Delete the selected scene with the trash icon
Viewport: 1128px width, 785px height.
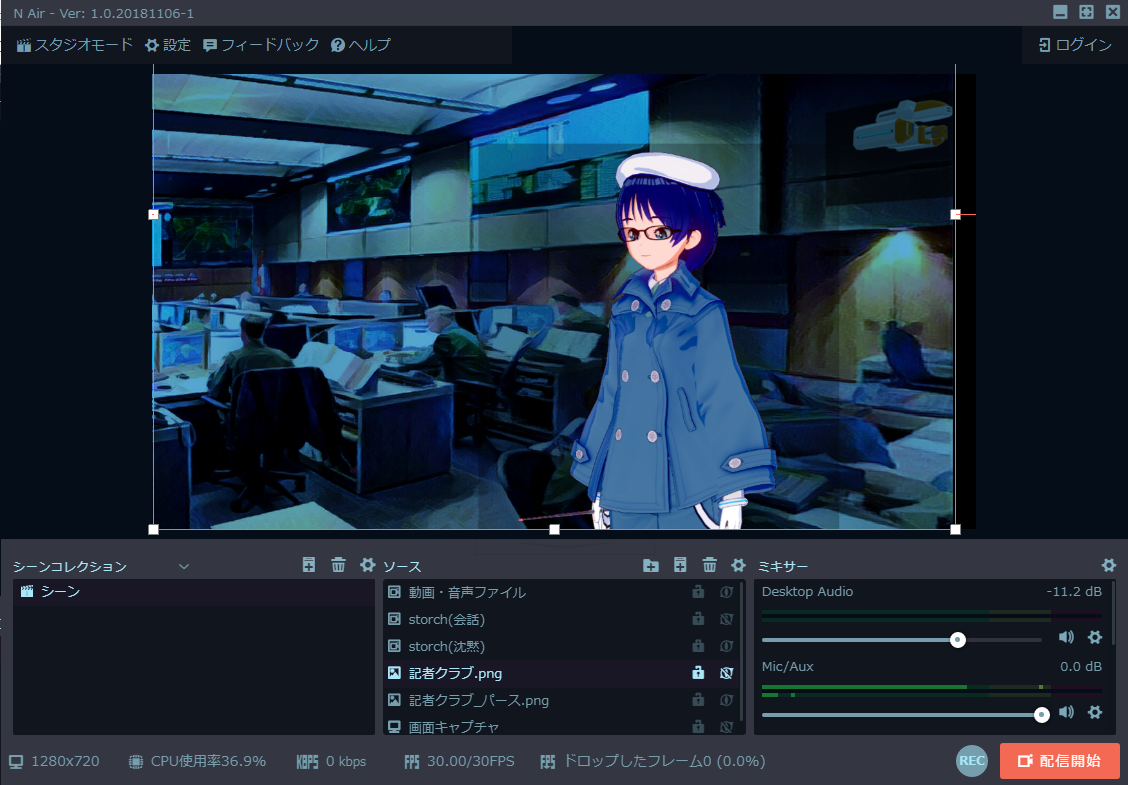(338, 565)
